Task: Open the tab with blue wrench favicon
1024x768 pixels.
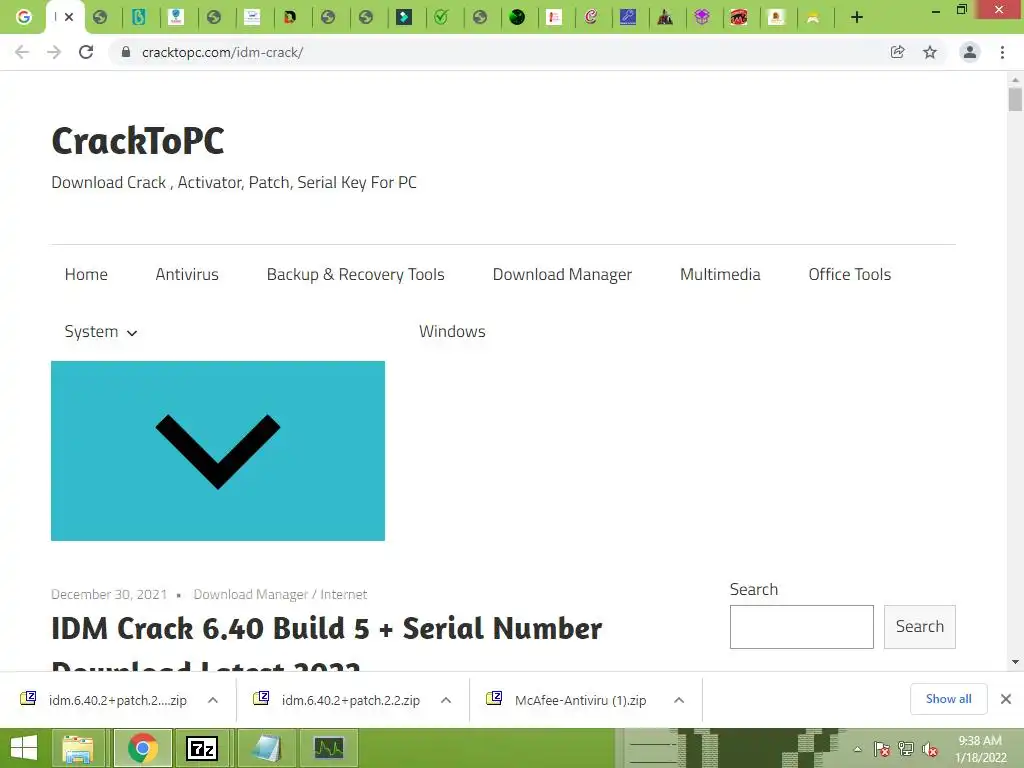Action: click(x=628, y=17)
